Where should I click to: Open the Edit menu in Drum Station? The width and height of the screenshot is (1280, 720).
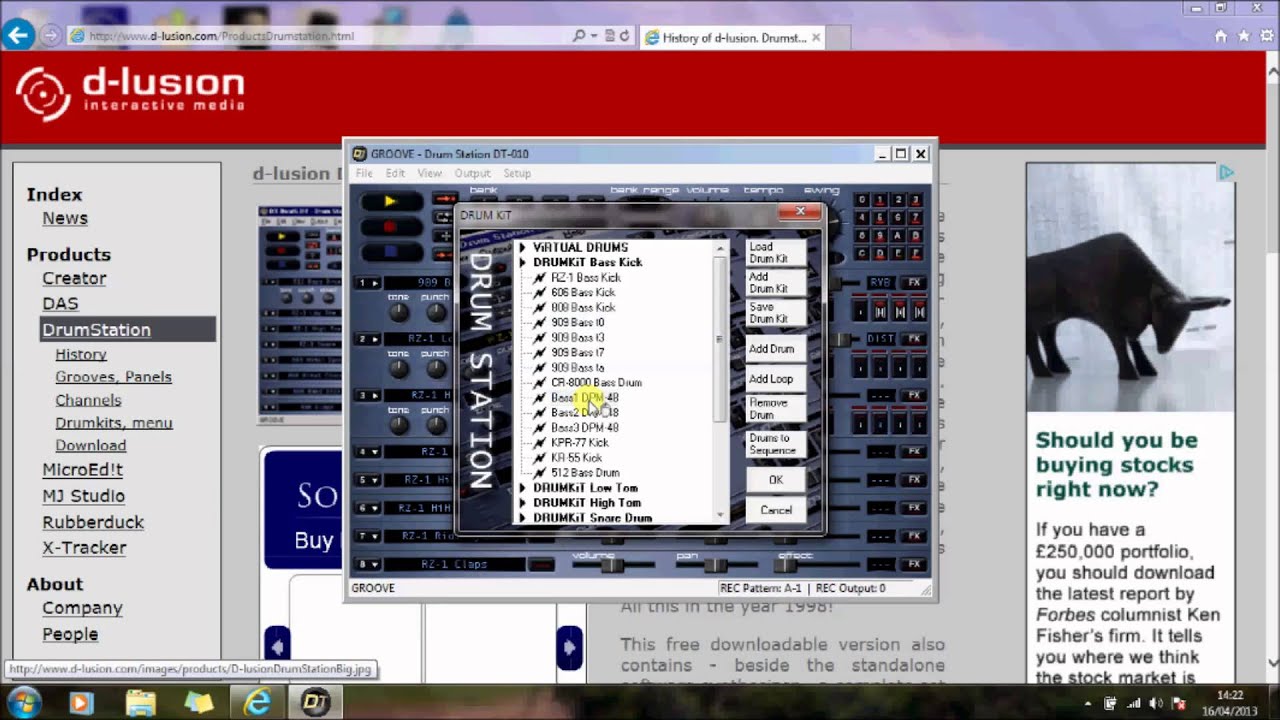pos(396,173)
